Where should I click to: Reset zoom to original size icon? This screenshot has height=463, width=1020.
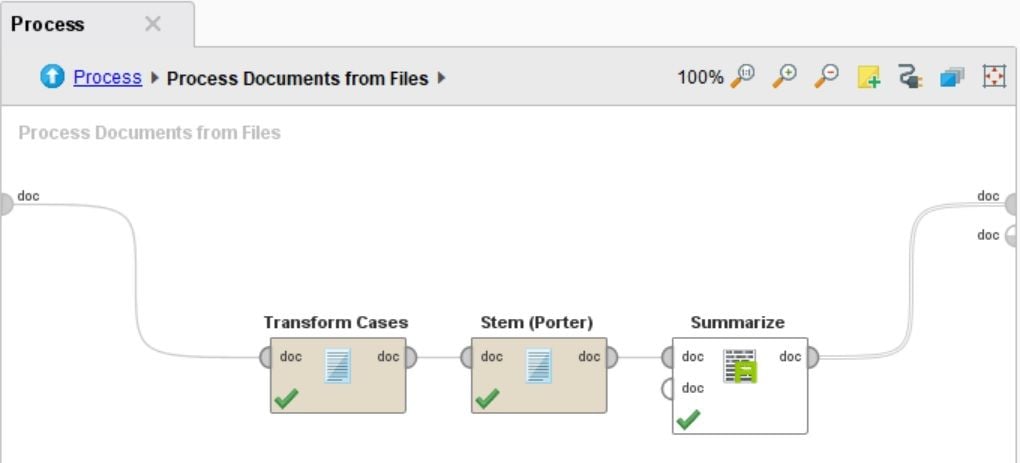pos(743,77)
